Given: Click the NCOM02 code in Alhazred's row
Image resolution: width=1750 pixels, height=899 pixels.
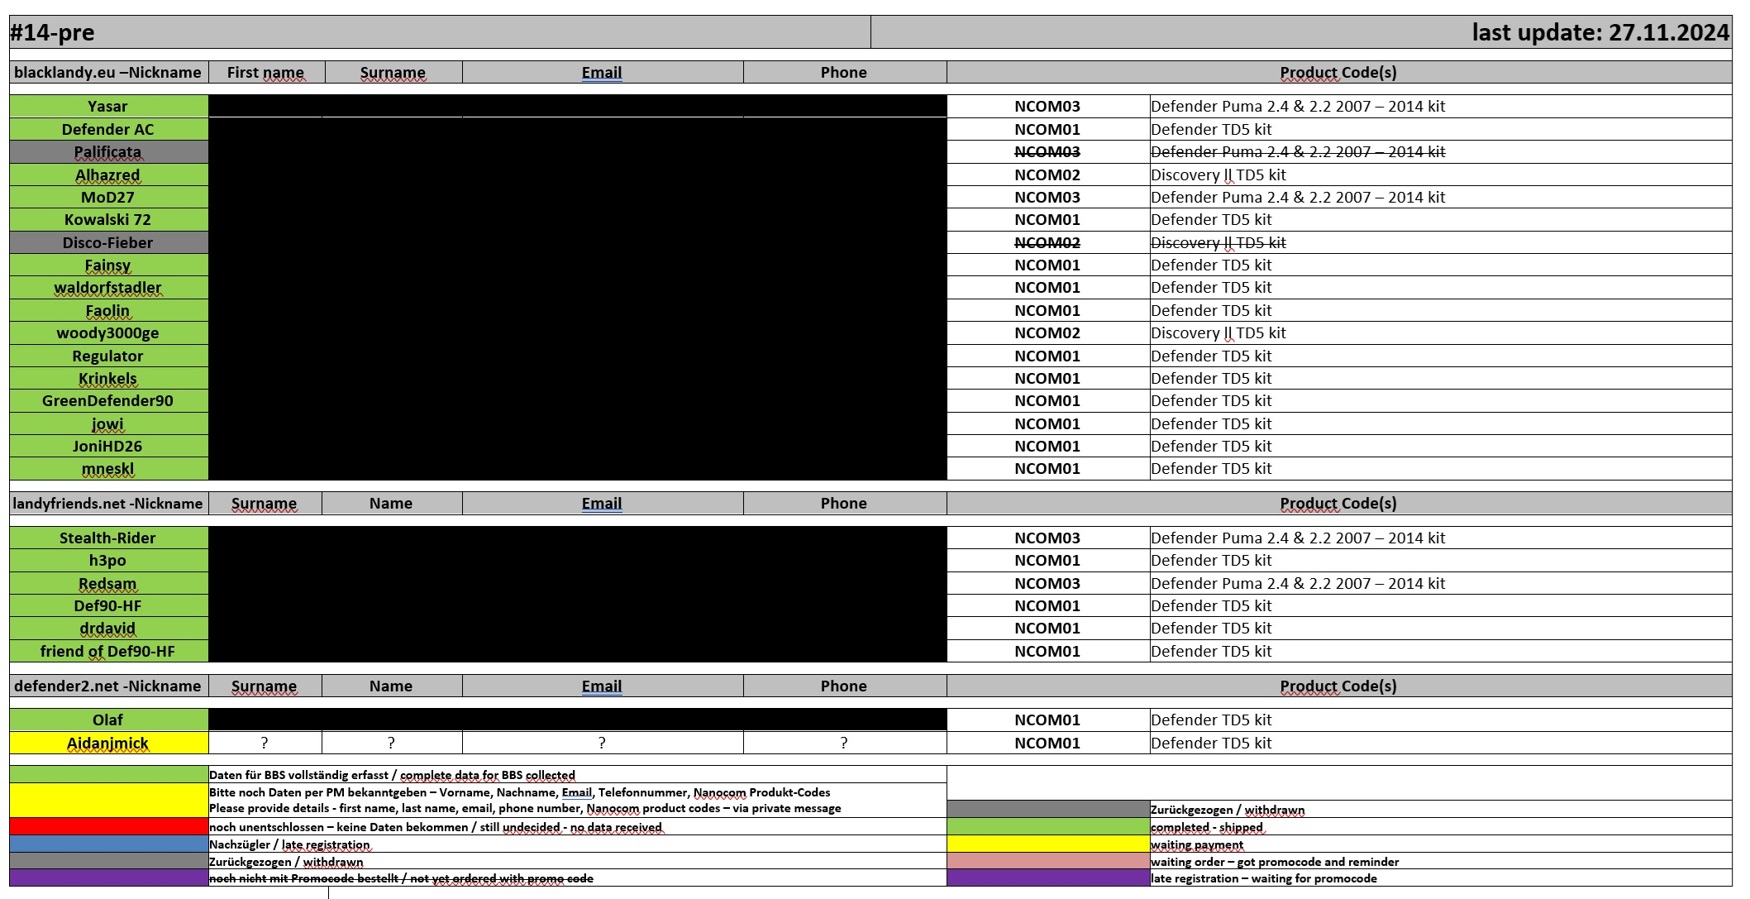Looking at the screenshot, I should click(1047, 174).
